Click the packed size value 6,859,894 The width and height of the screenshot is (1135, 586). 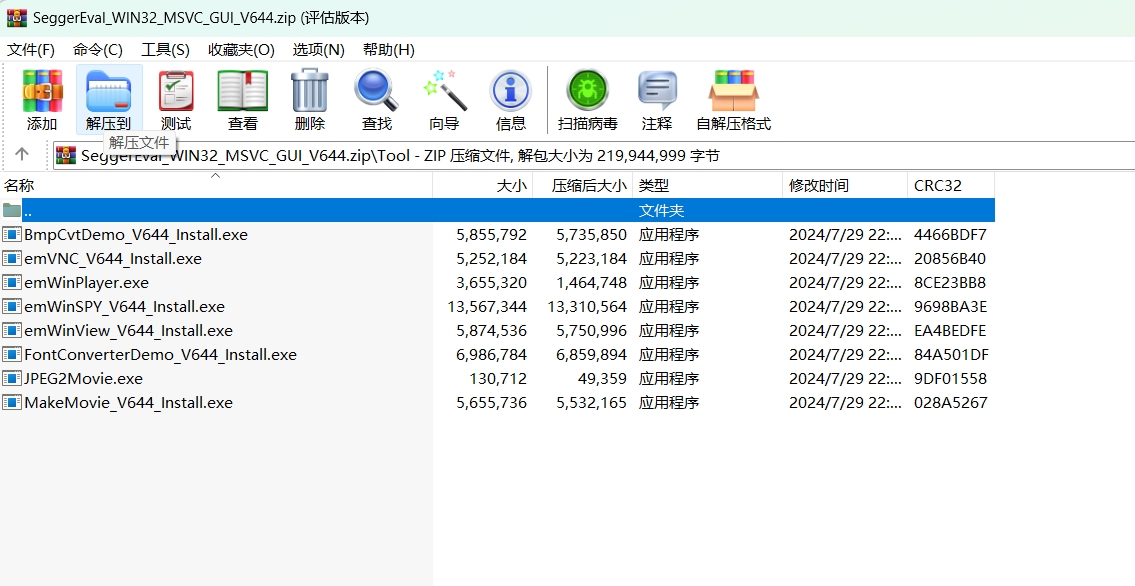(591, 354)
